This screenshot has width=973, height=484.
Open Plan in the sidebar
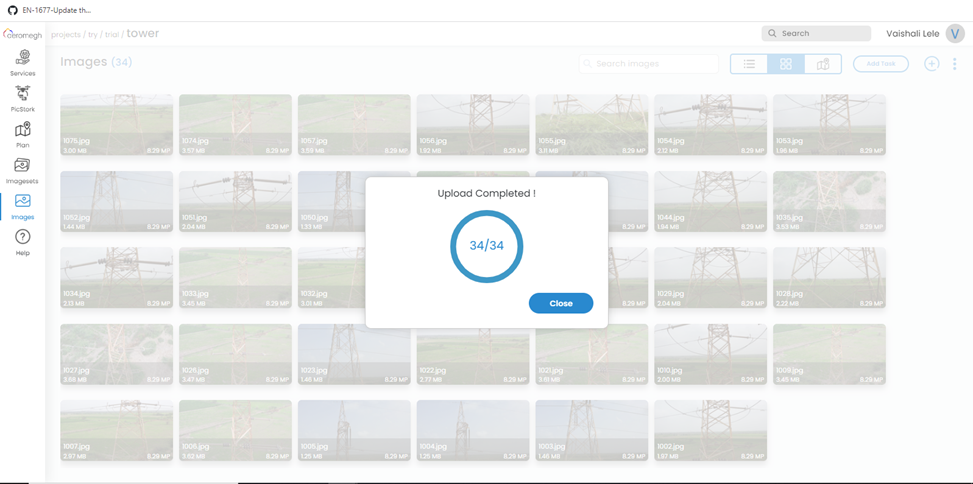[23, 135]
